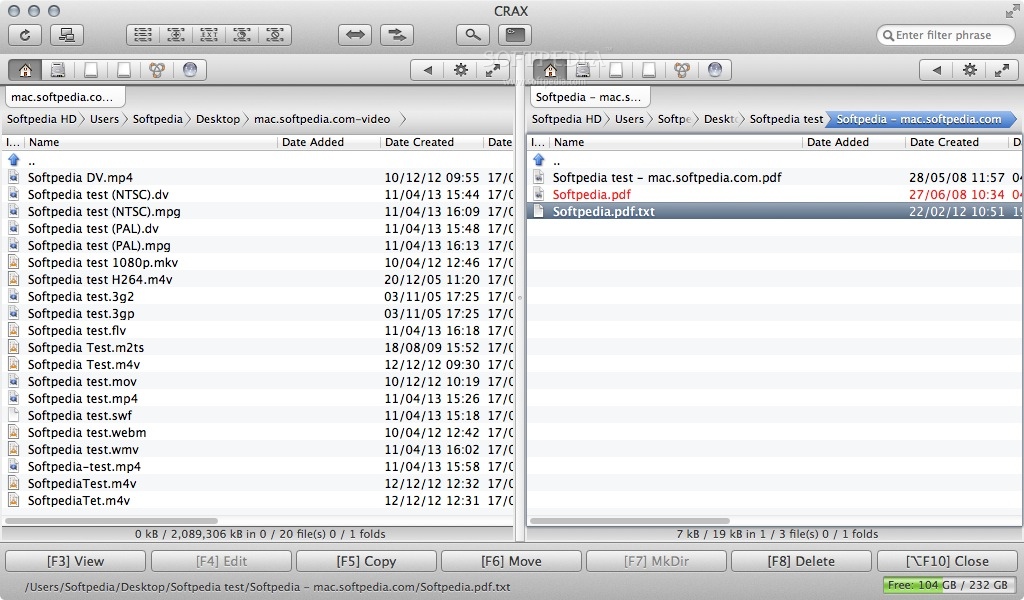
Task: Click the highlighted Softpedia – mac.softpedia.com breadcrumb
Action: tap(919, 119)
